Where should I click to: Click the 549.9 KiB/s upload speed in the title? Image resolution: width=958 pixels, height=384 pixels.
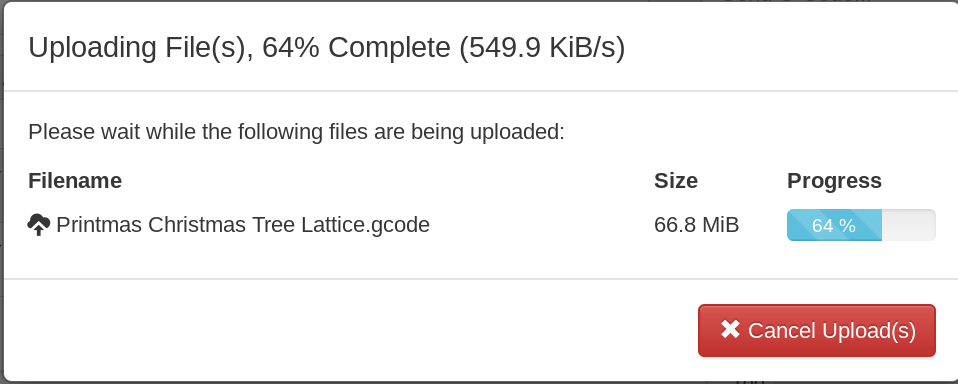[x=543, y=48]
